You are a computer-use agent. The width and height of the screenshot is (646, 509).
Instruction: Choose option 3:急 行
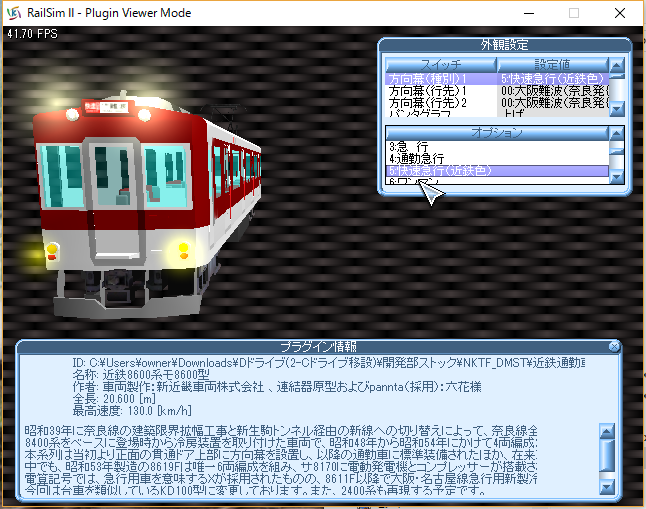coord(497,147)
